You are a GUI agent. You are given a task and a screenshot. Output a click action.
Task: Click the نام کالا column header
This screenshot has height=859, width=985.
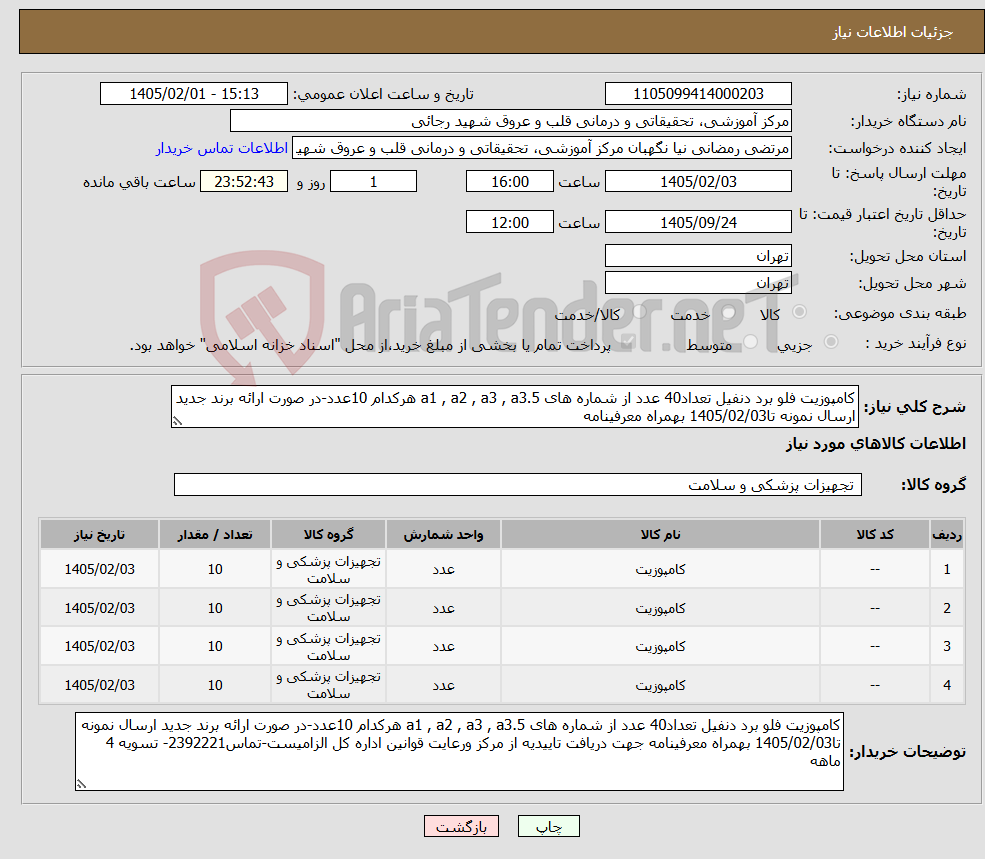tap(660, 534)
